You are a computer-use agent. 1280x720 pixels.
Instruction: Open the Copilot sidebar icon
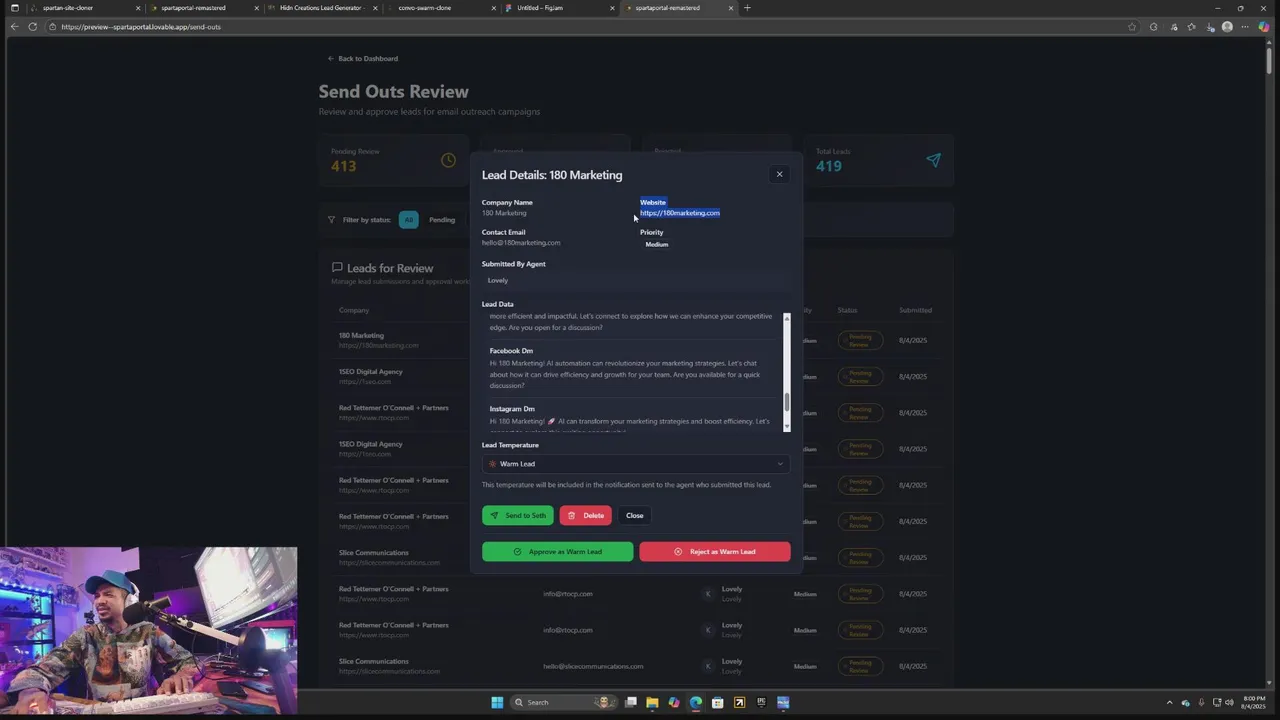point(1264,27)
